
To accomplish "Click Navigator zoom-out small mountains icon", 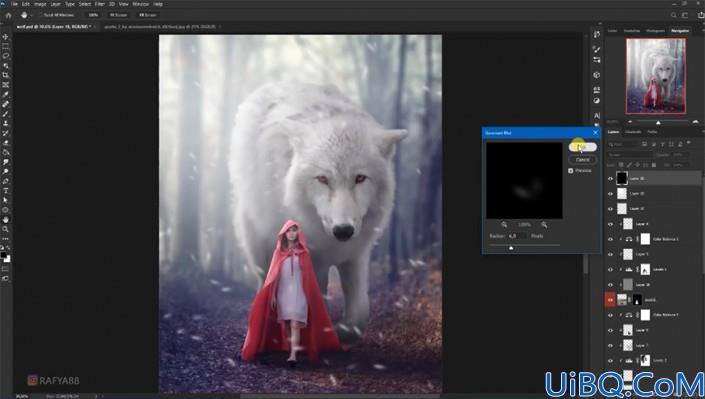I will coord(629,122).
